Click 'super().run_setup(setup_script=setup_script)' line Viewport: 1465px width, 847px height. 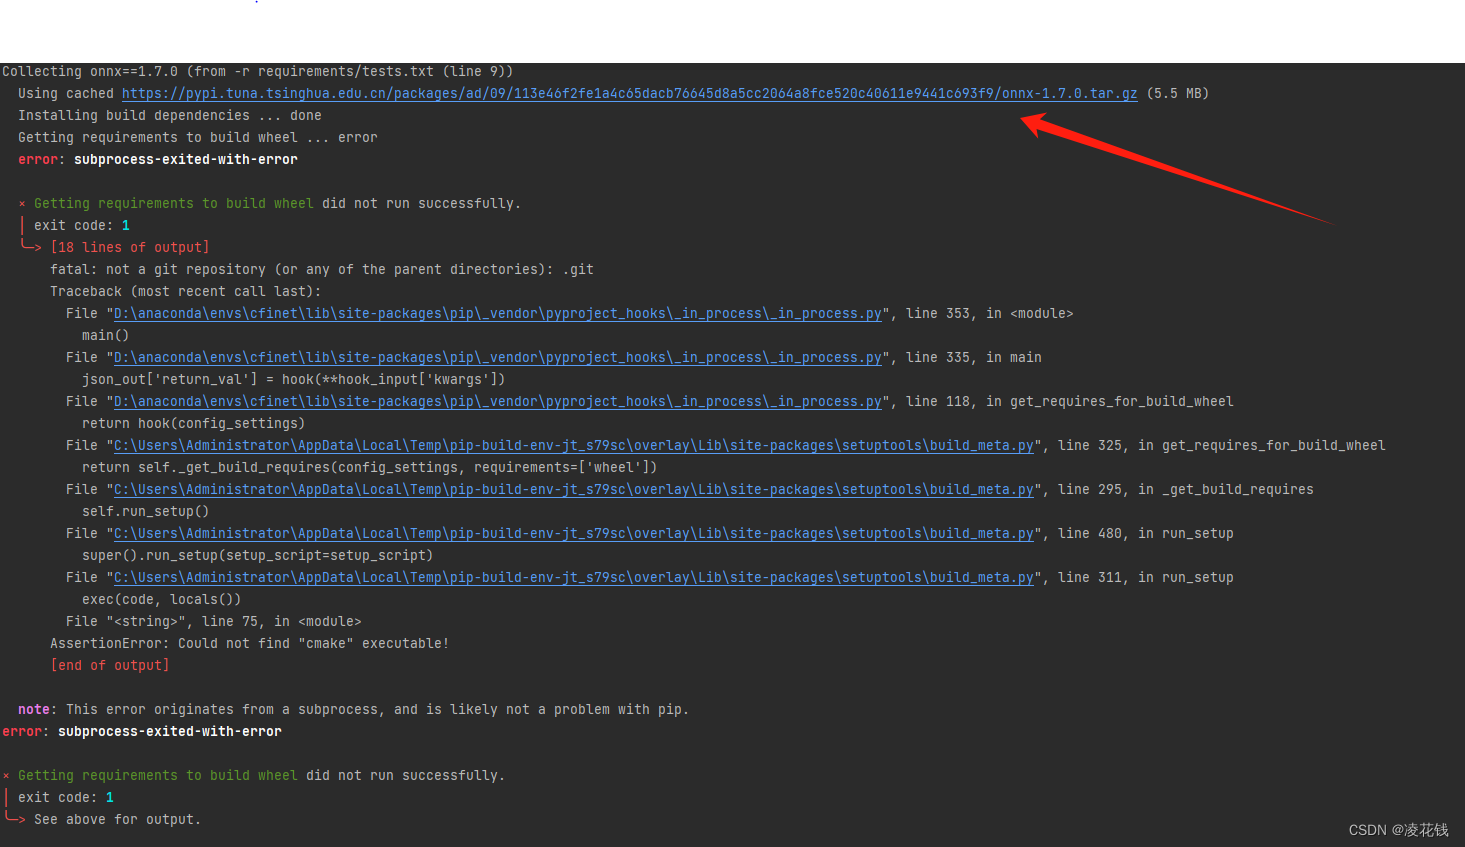258,555
